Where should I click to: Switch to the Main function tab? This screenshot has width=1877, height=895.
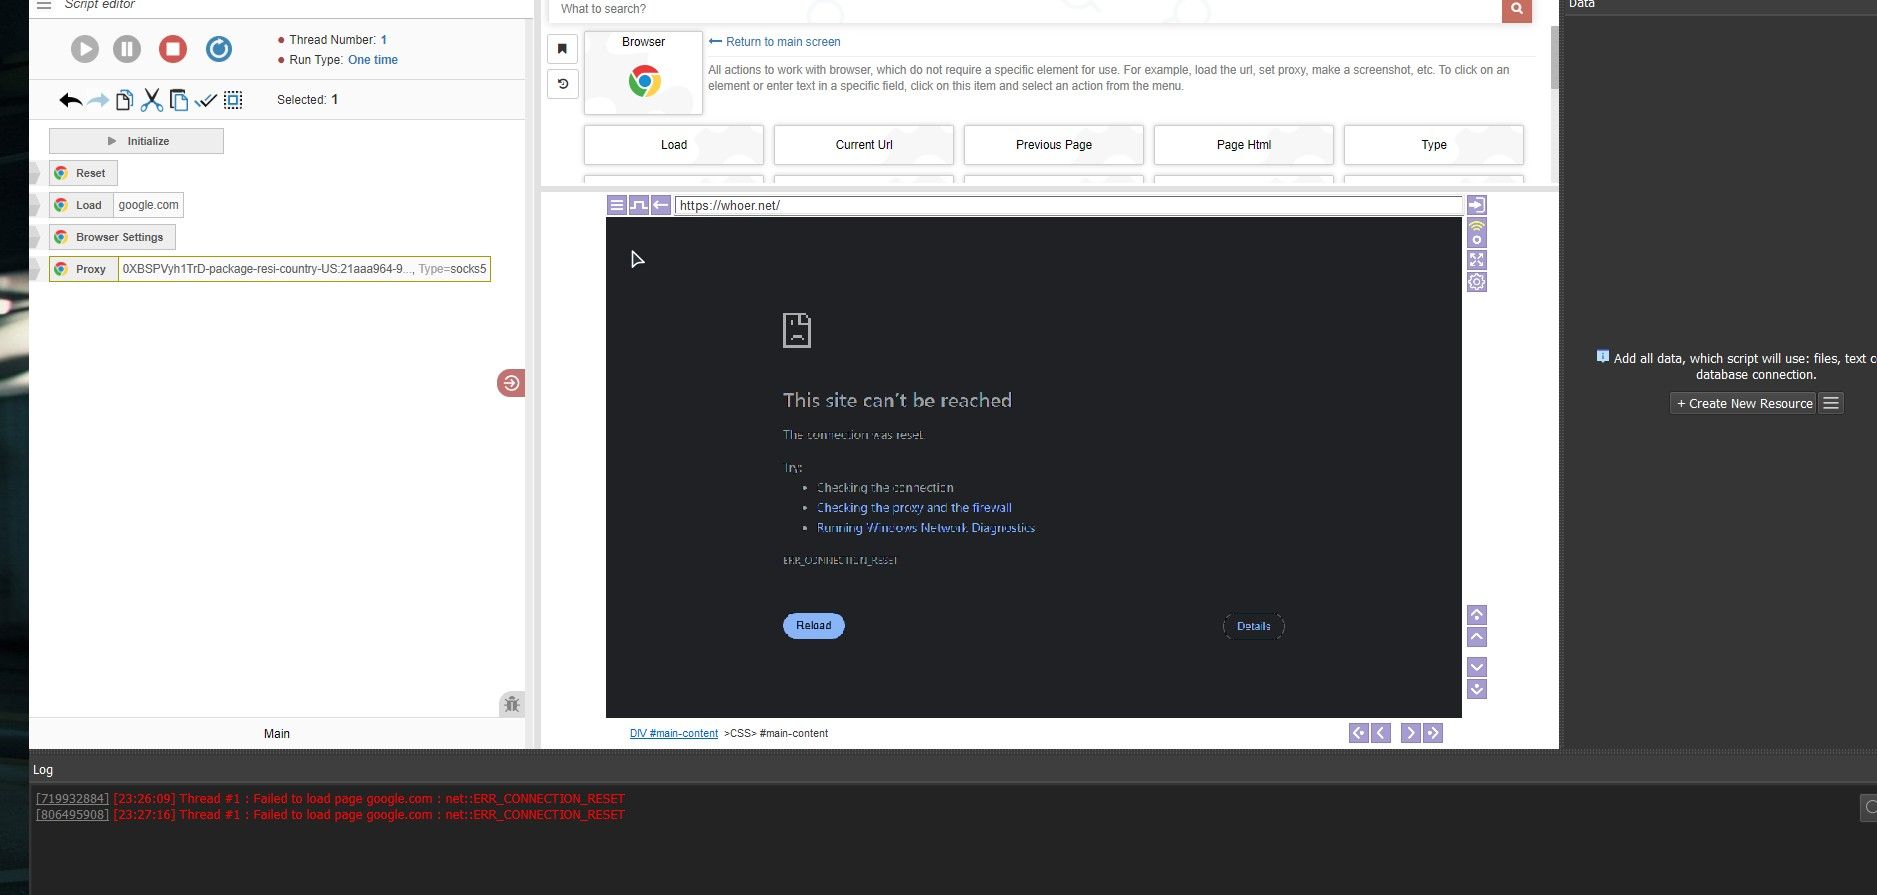click(x=277, y=733)
